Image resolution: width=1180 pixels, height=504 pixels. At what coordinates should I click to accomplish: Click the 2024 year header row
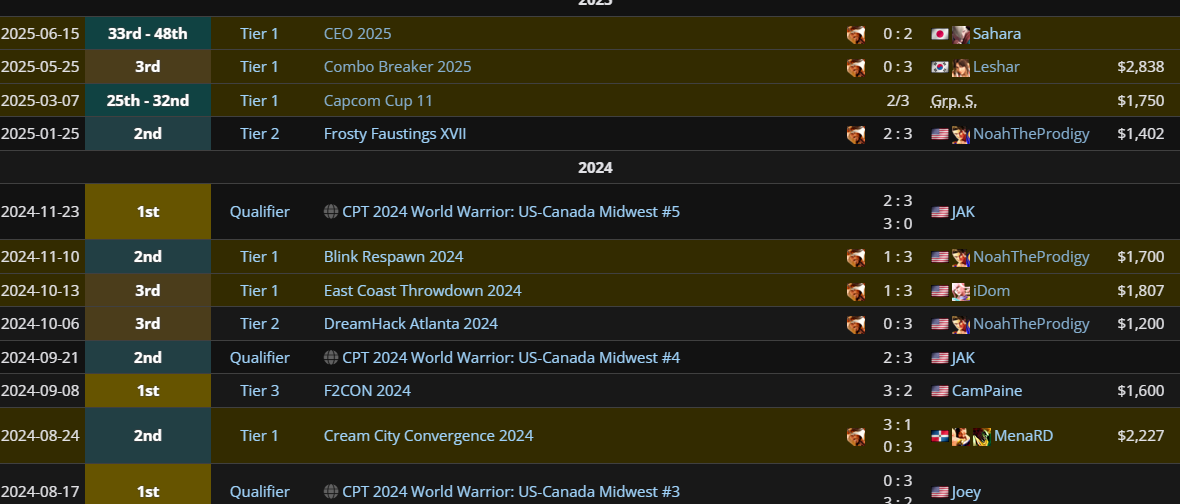tap(590, 167)
